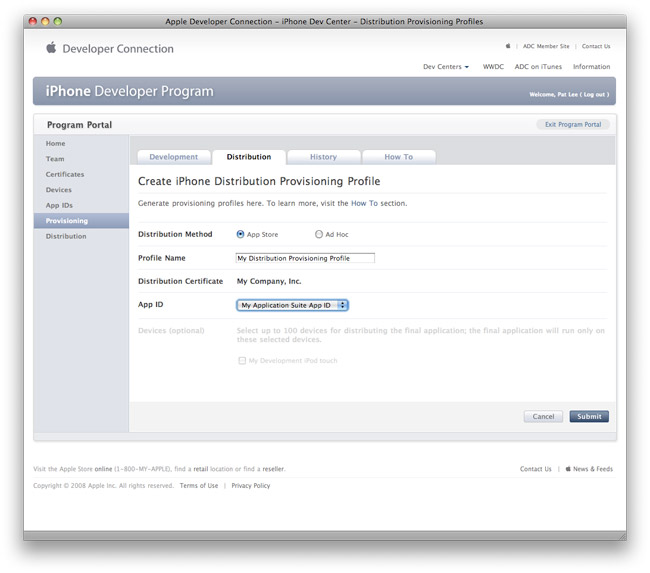Viewport: 650px width, 573px height.
Task: Open Team in the sidebar
Action: 55,159
